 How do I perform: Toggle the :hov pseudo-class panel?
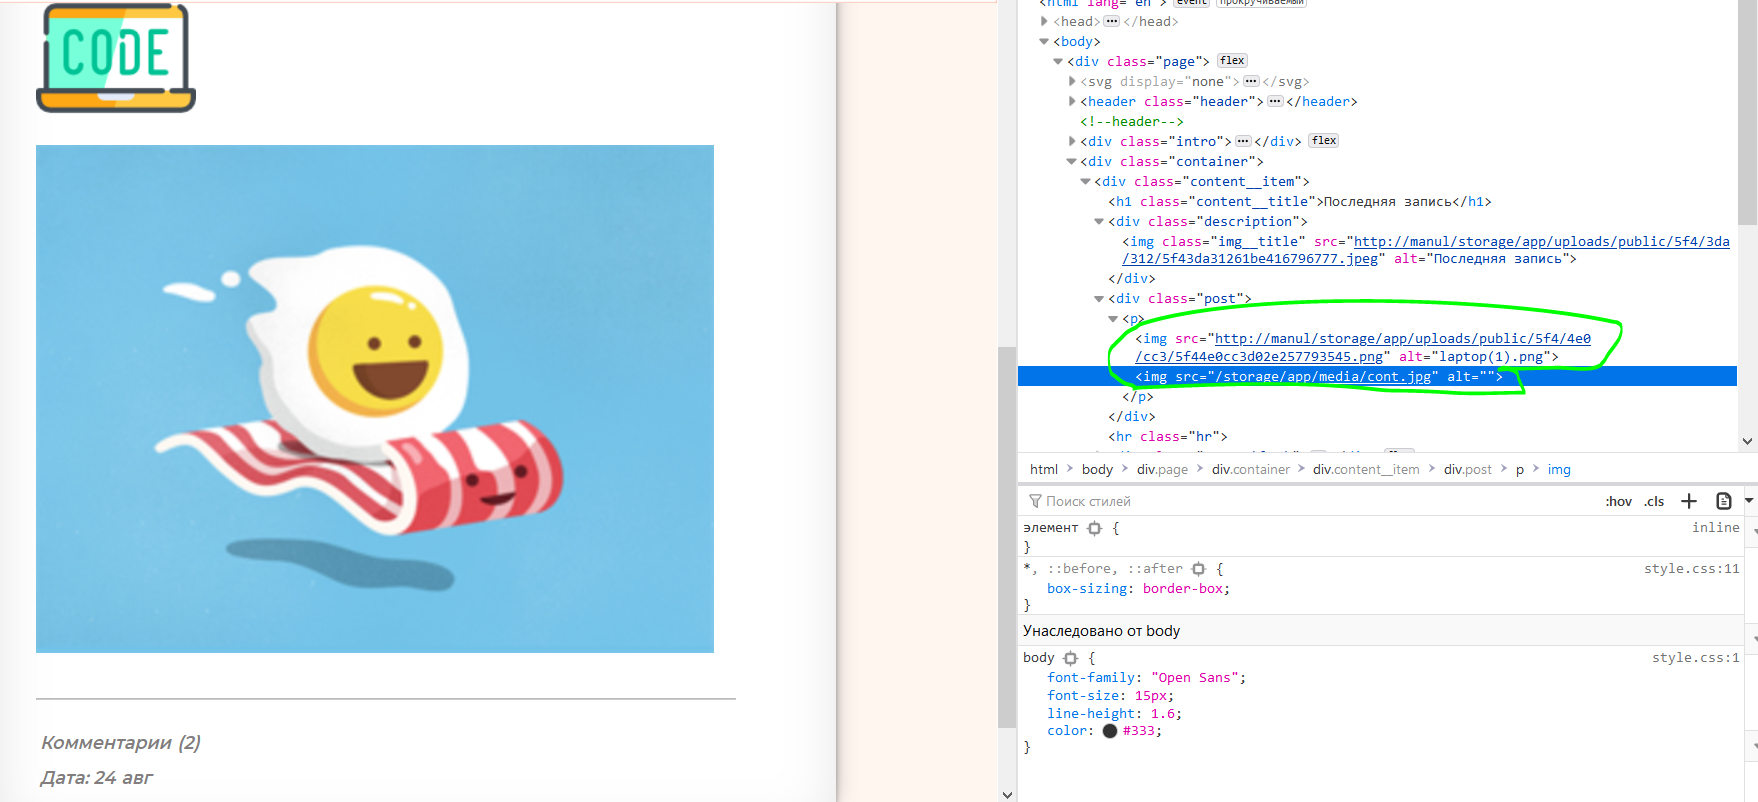(1618, 501)
